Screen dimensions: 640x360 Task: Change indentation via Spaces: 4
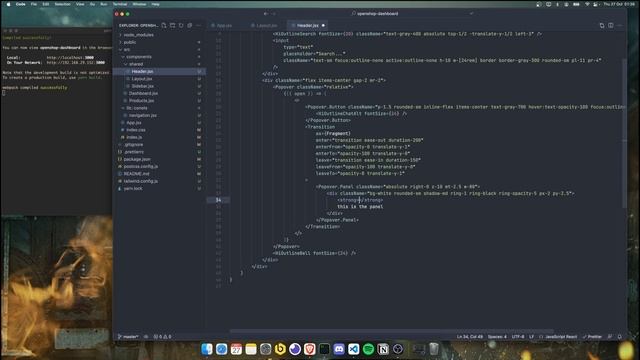coord(497,337)
